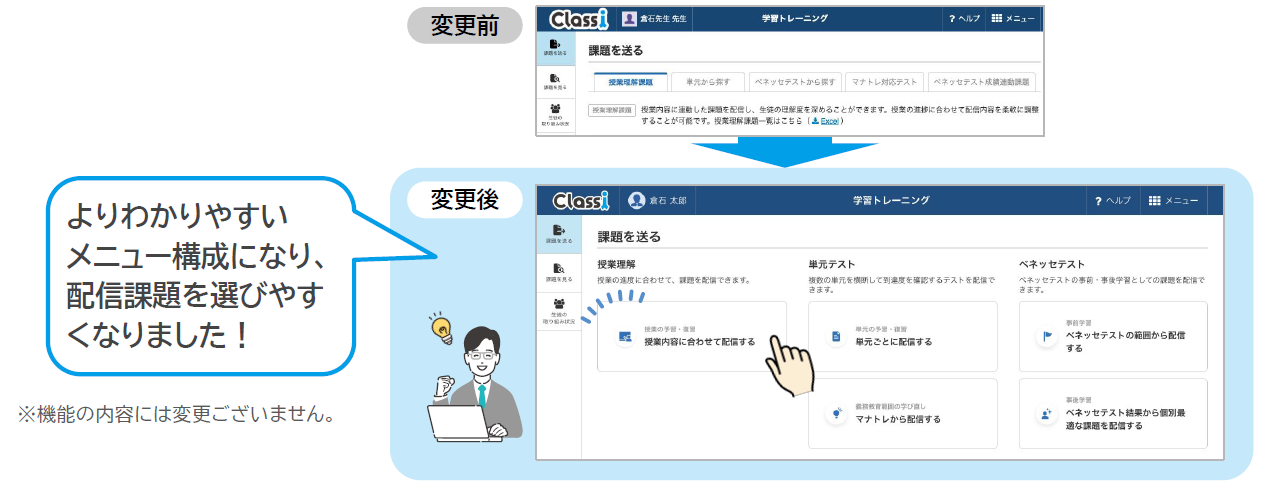The height and width of the screenshot is (490, 1288).
Task: Open ヘルプ in the 変更後 header
Action: [x=1113, y=201]
